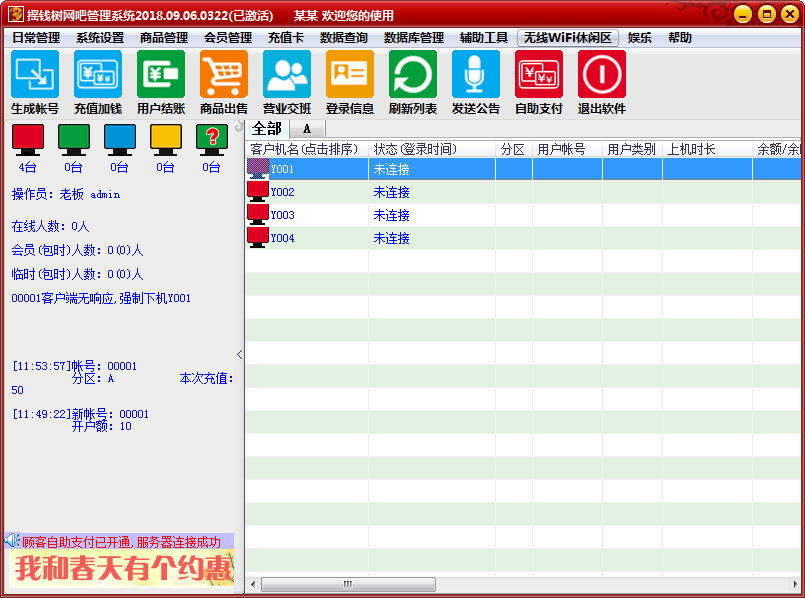This screenshot has height=598, width=805.
Task: Open the 数据查询 menu
Action: (x=344, y=38)
